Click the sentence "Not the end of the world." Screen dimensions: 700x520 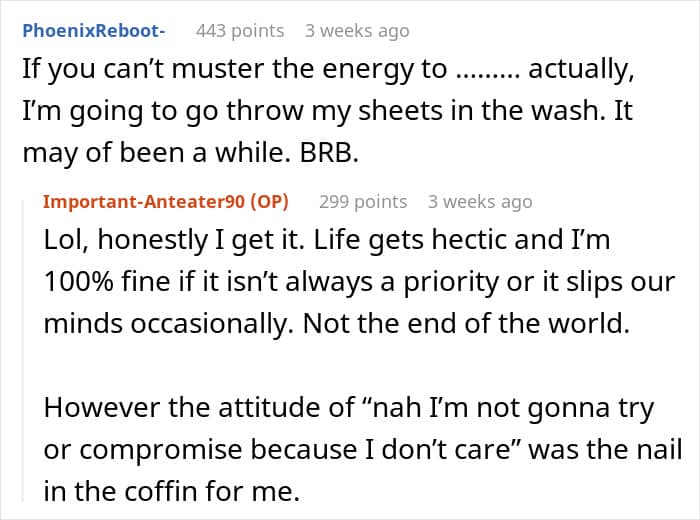[467, 324]
